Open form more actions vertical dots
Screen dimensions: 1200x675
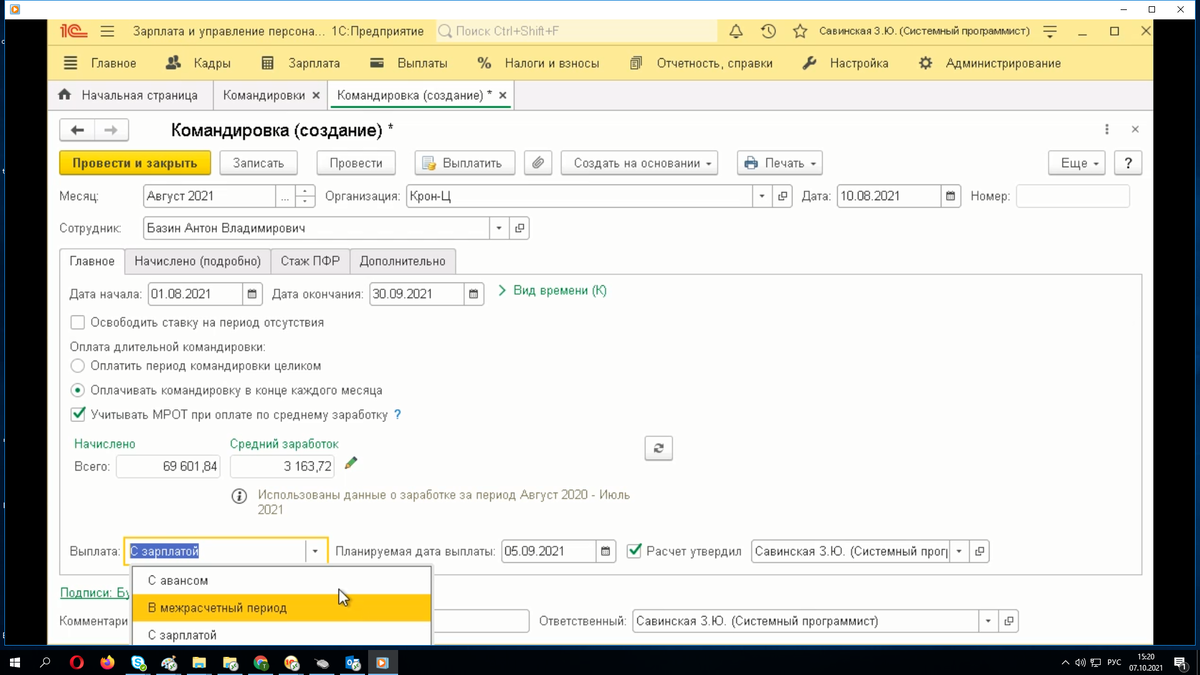click(1107, 130)
